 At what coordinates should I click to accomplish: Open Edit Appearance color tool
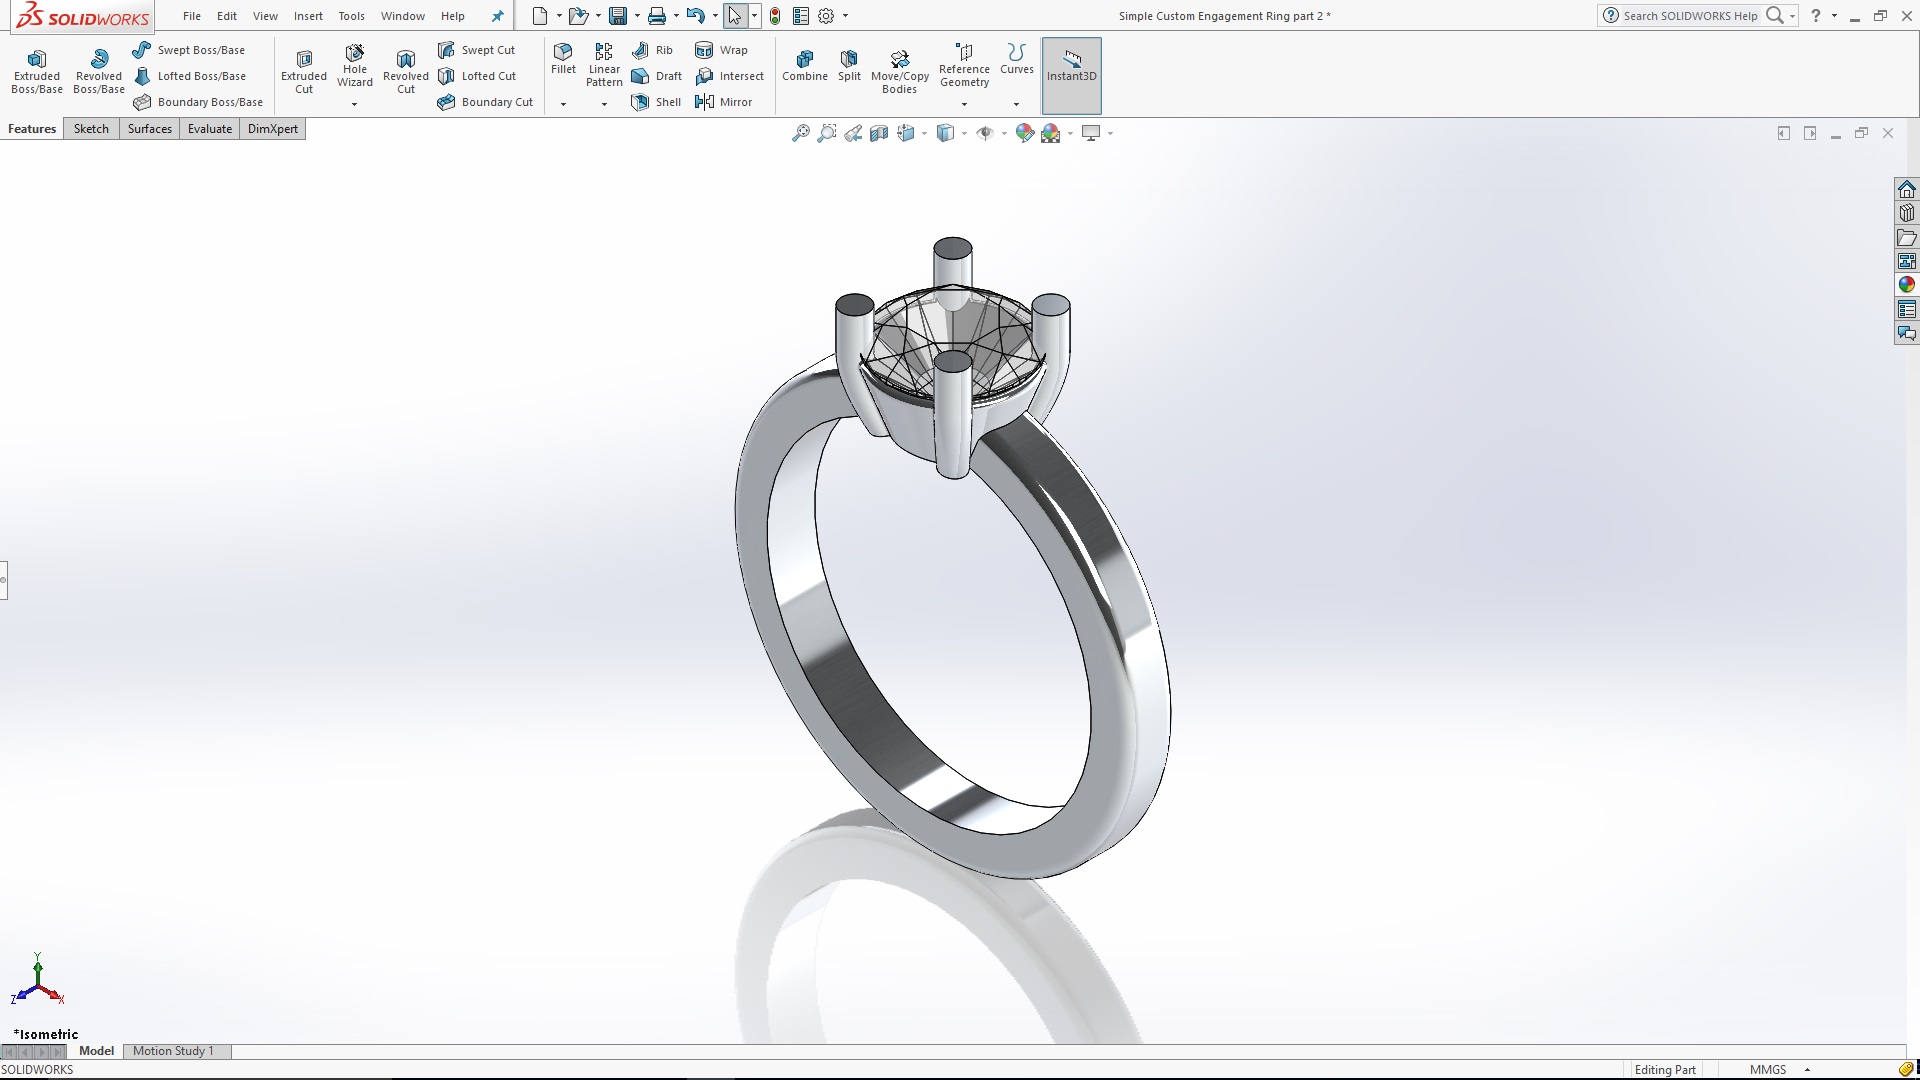[1025, 132]
